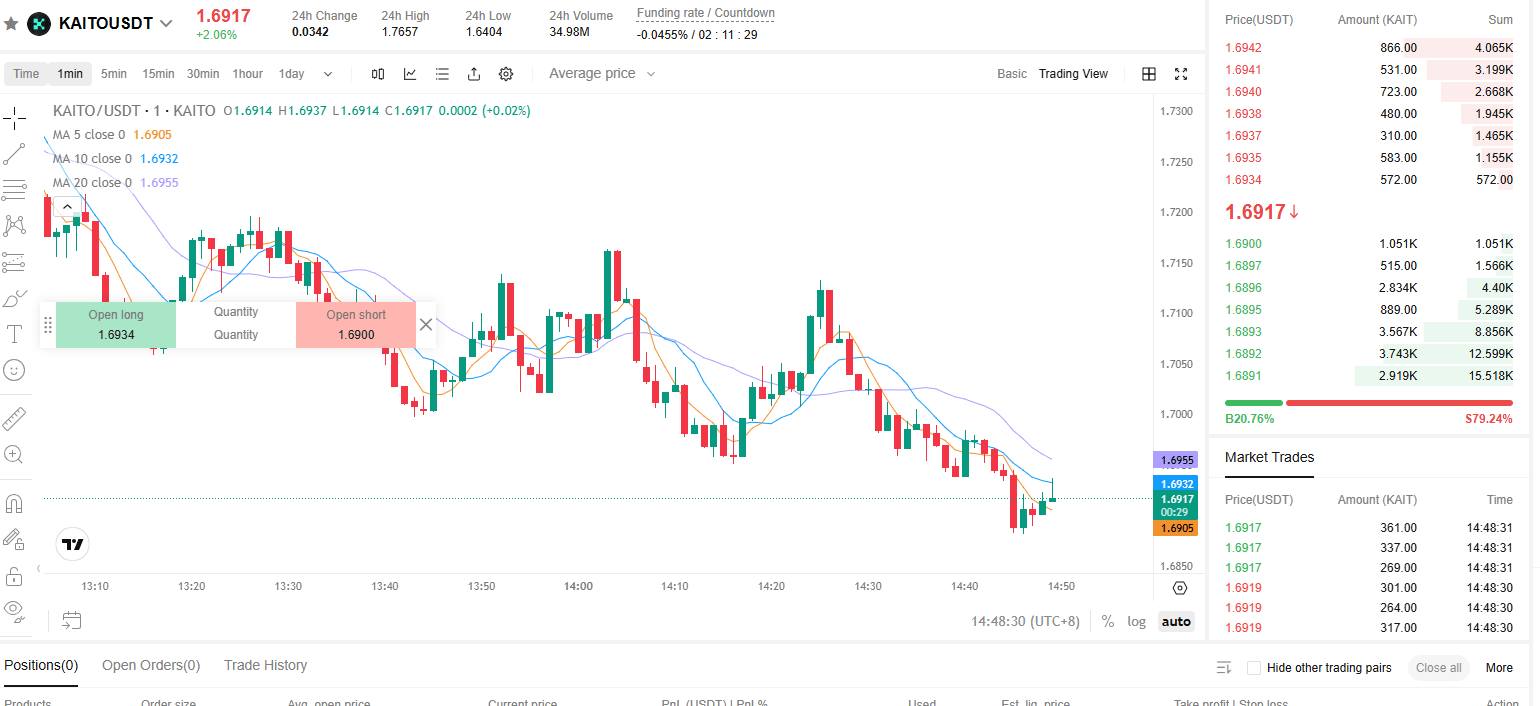Click Open long at 1.6934
Viewport: 1540px width, 706px height.
(x=116, y=325)
